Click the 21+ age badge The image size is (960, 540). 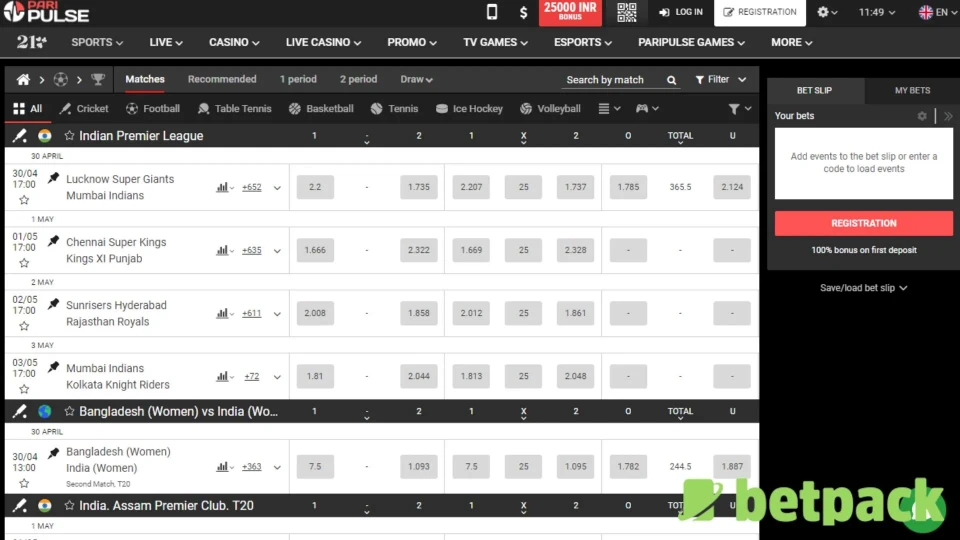click(31, 42)
